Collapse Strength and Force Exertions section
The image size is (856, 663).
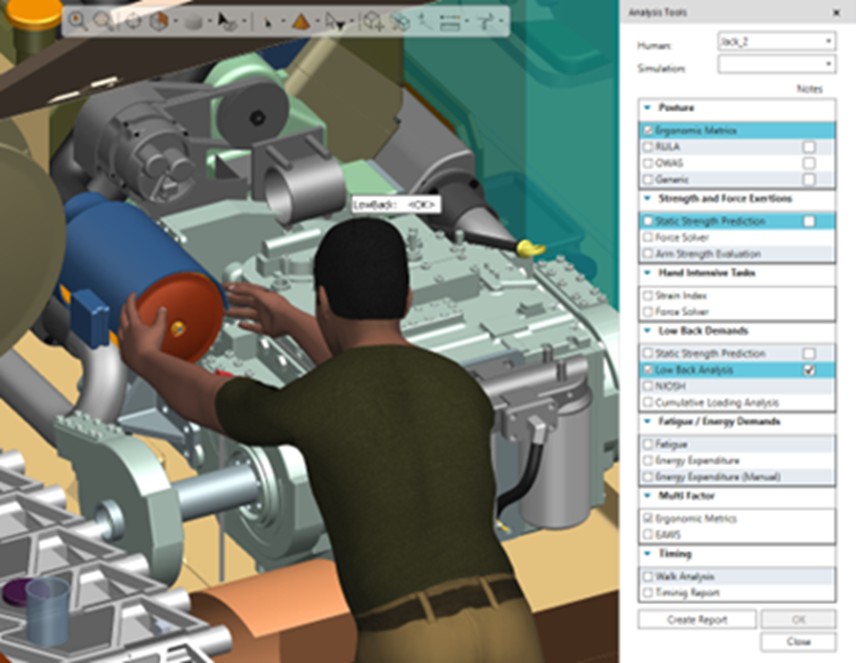point(647,198)
